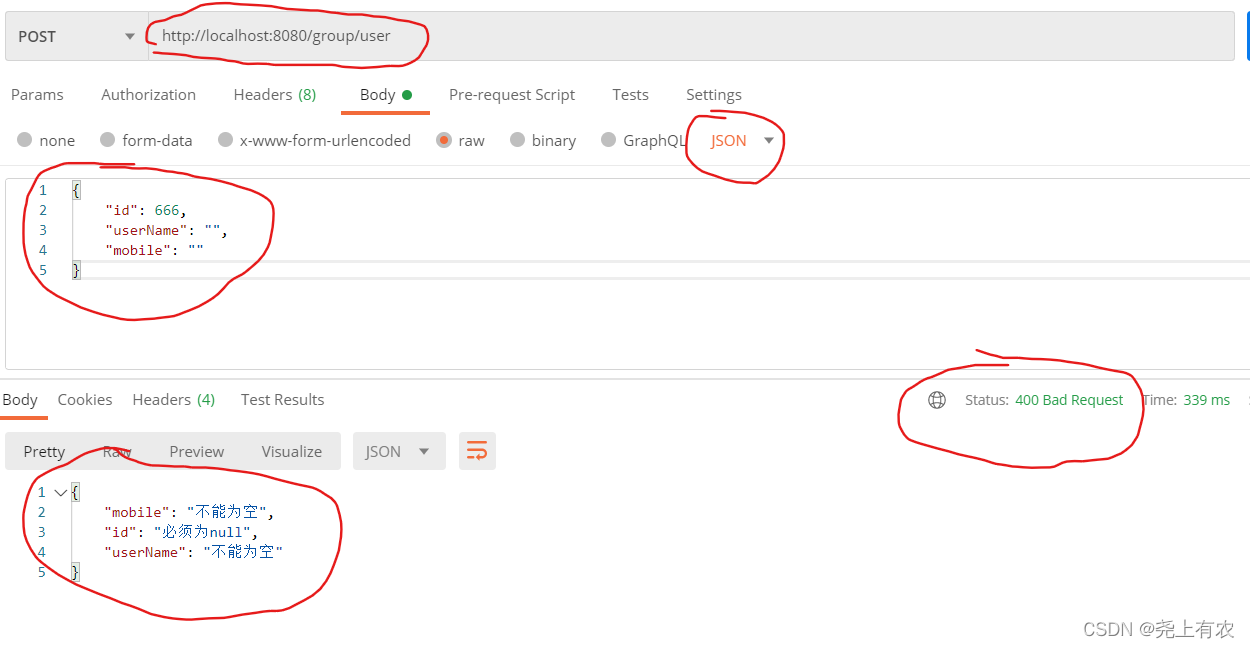
Task: Click the 339 ms response time
Action: coord(1207,400)
